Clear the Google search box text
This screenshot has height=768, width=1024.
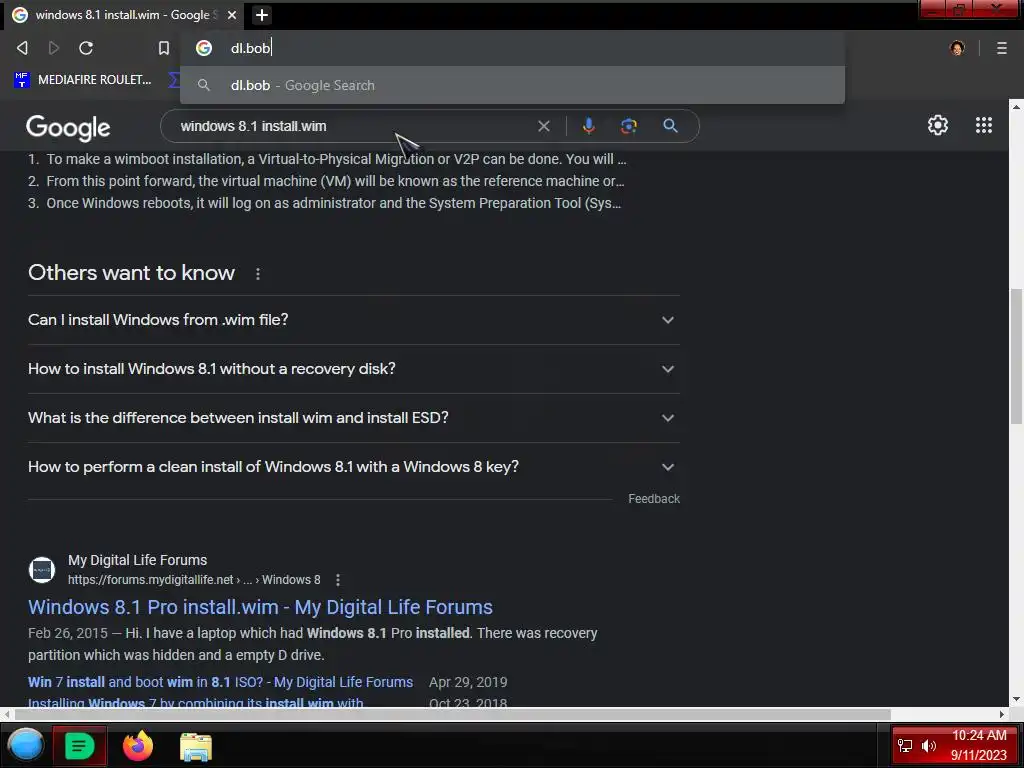543,126
